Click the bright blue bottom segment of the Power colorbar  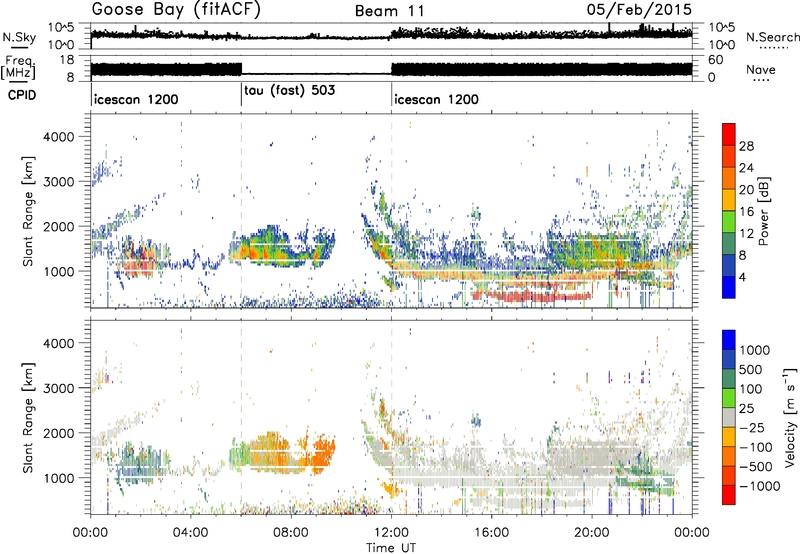(729, 287)
